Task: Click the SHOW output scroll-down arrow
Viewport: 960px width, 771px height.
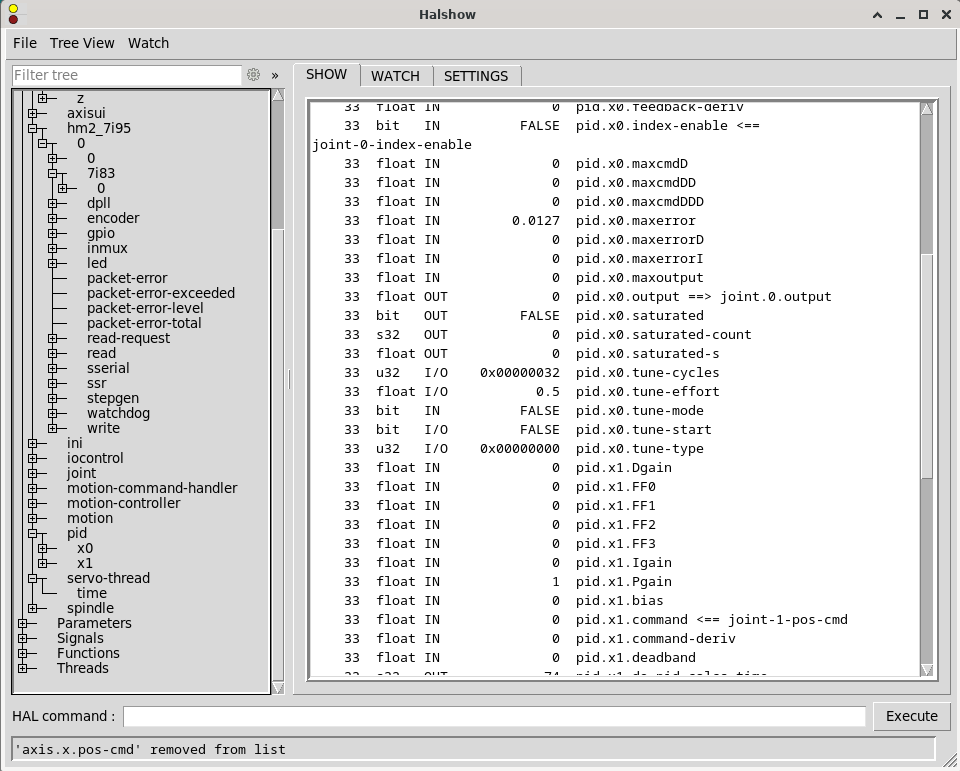Action: pos(926,670)
